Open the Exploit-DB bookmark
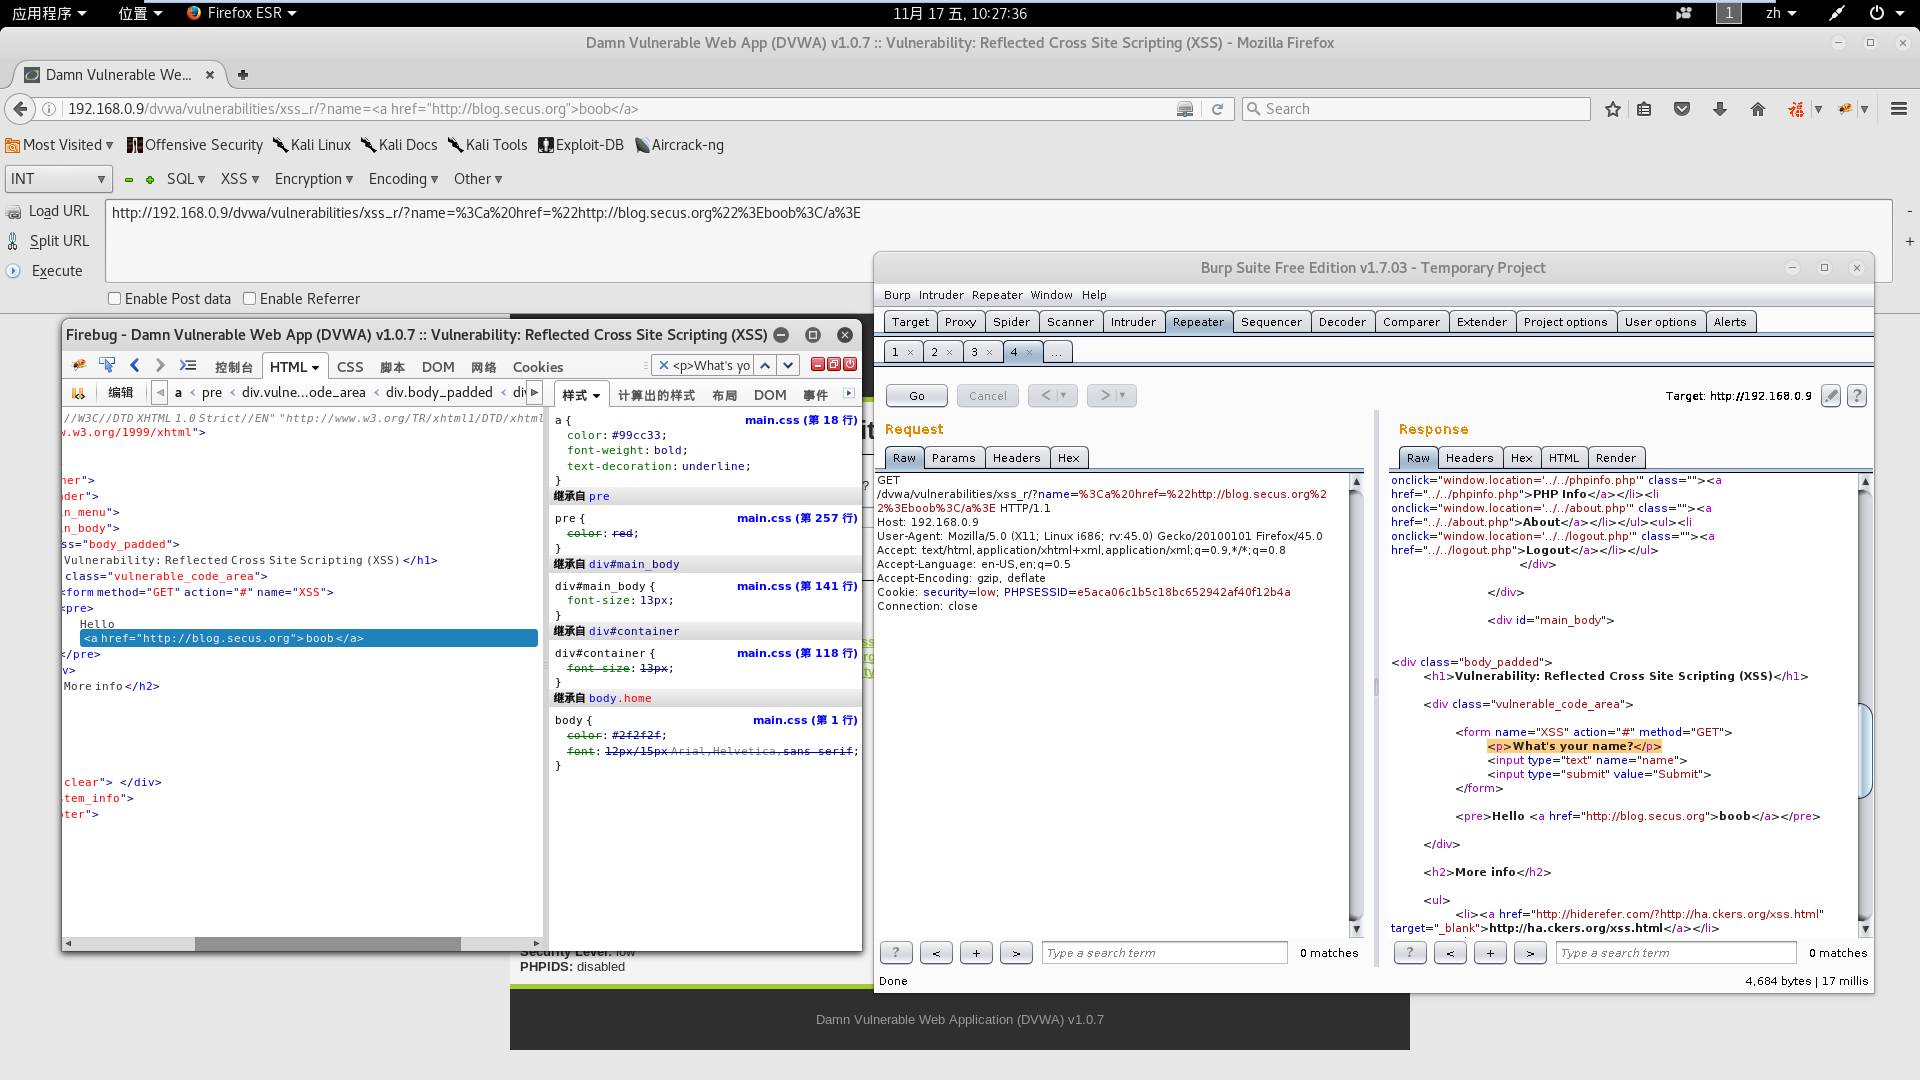Viewport: 1920px width, 1080px height. point(581,145)
